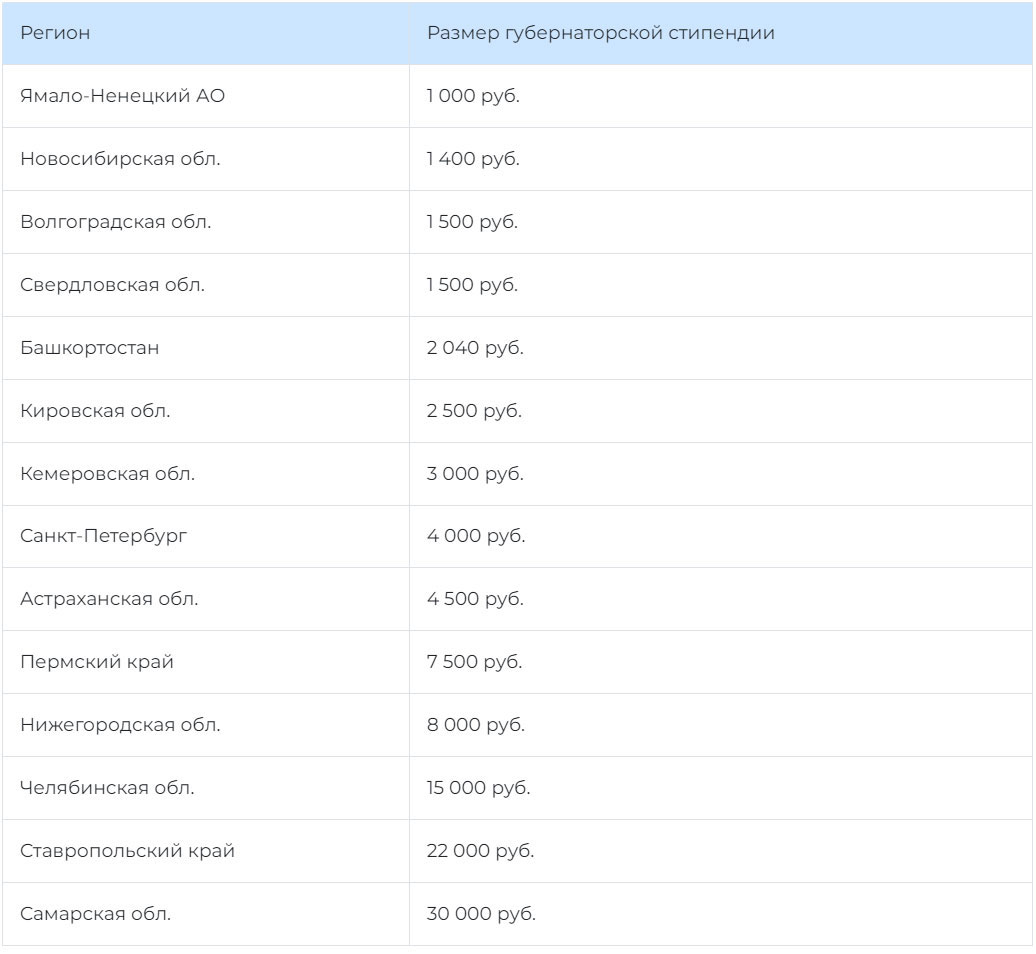Select the 'Кемеровская обл.' cell
The width and height of the screenshot is (1036, 954).
pos(107,474)
